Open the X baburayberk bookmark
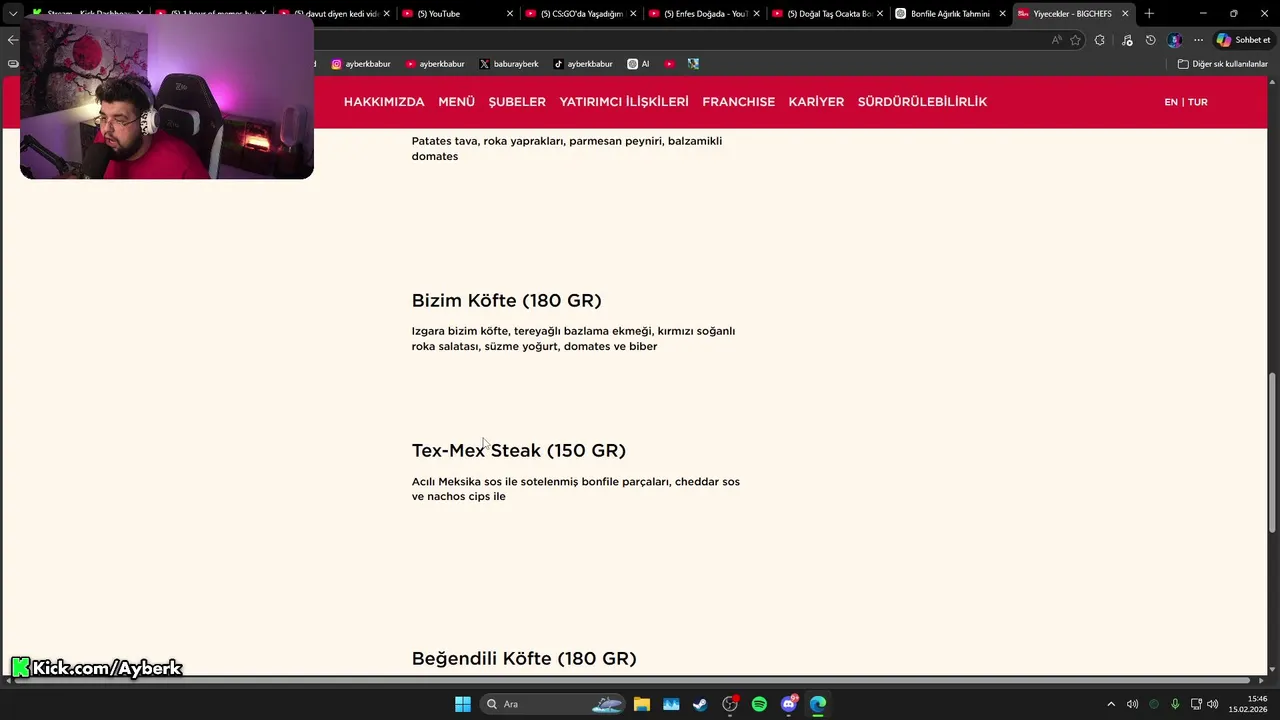1280x720 pixels. click(509, 64)
